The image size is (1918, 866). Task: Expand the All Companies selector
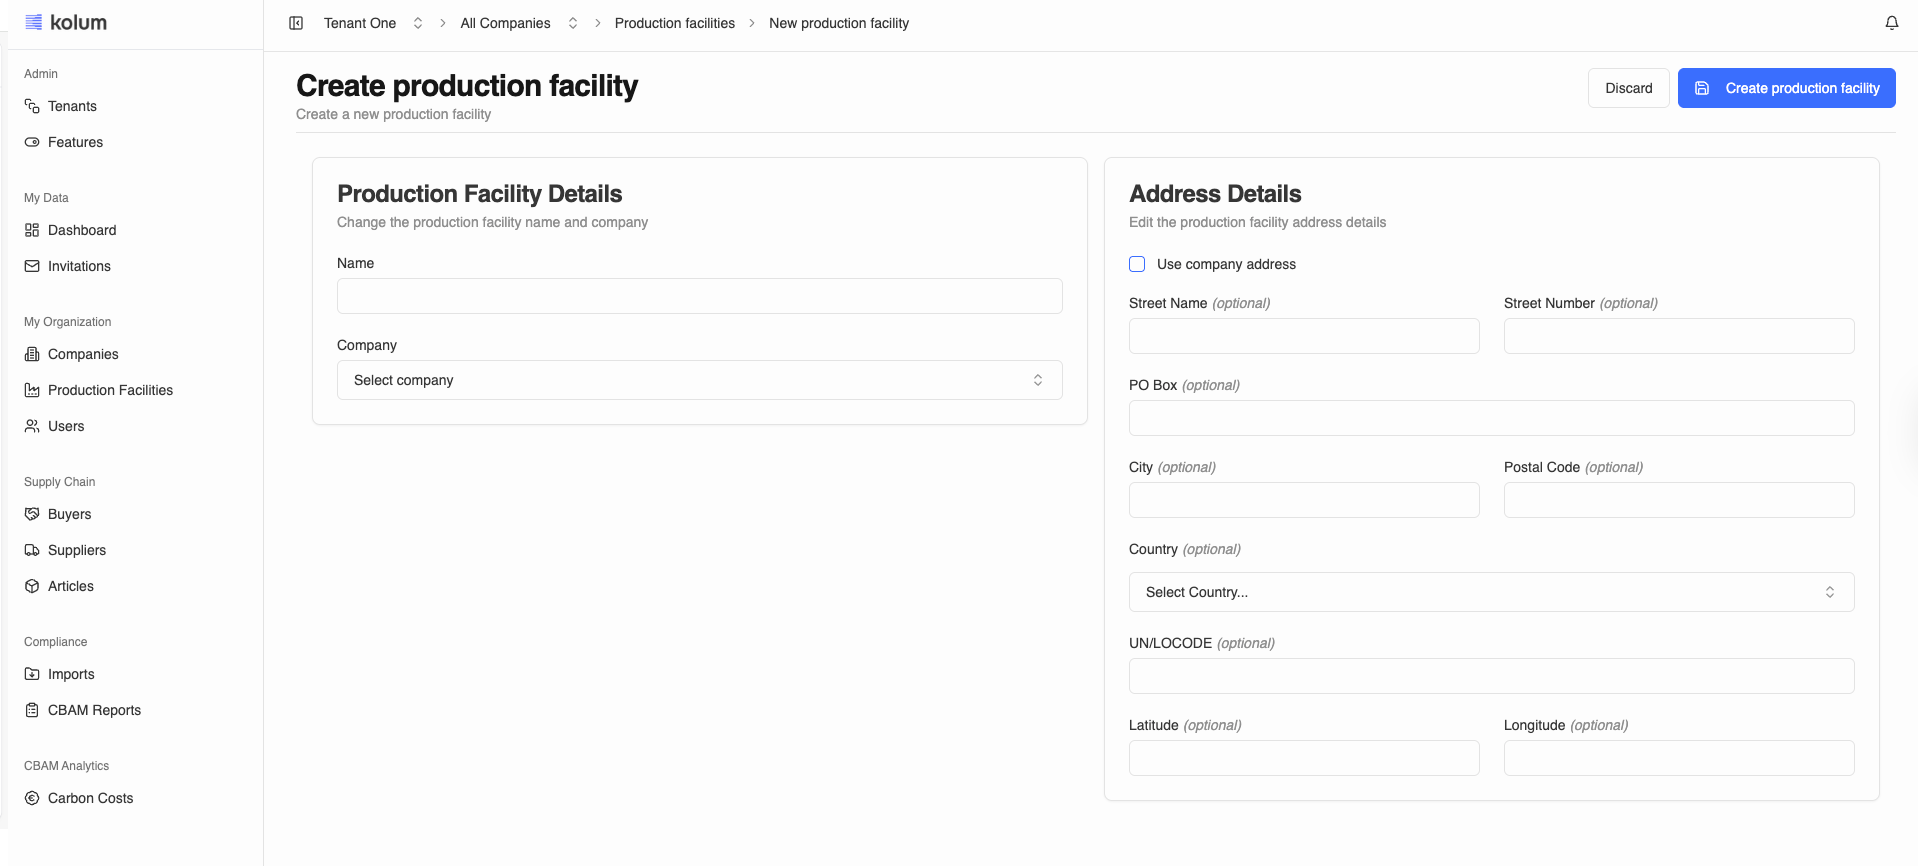pos(518,23)
